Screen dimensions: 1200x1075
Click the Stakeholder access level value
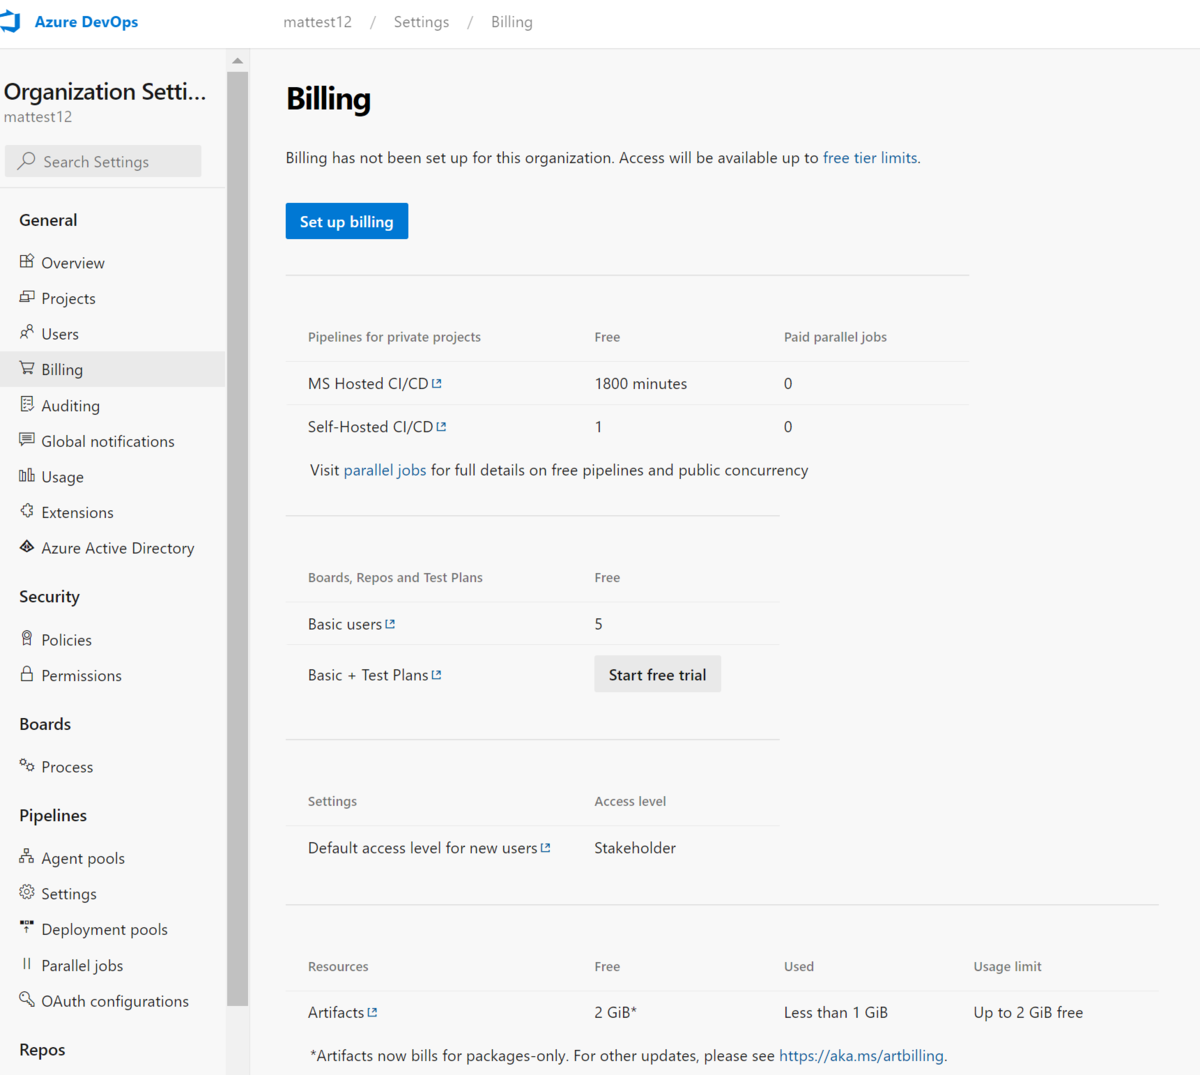click(635, 847)
